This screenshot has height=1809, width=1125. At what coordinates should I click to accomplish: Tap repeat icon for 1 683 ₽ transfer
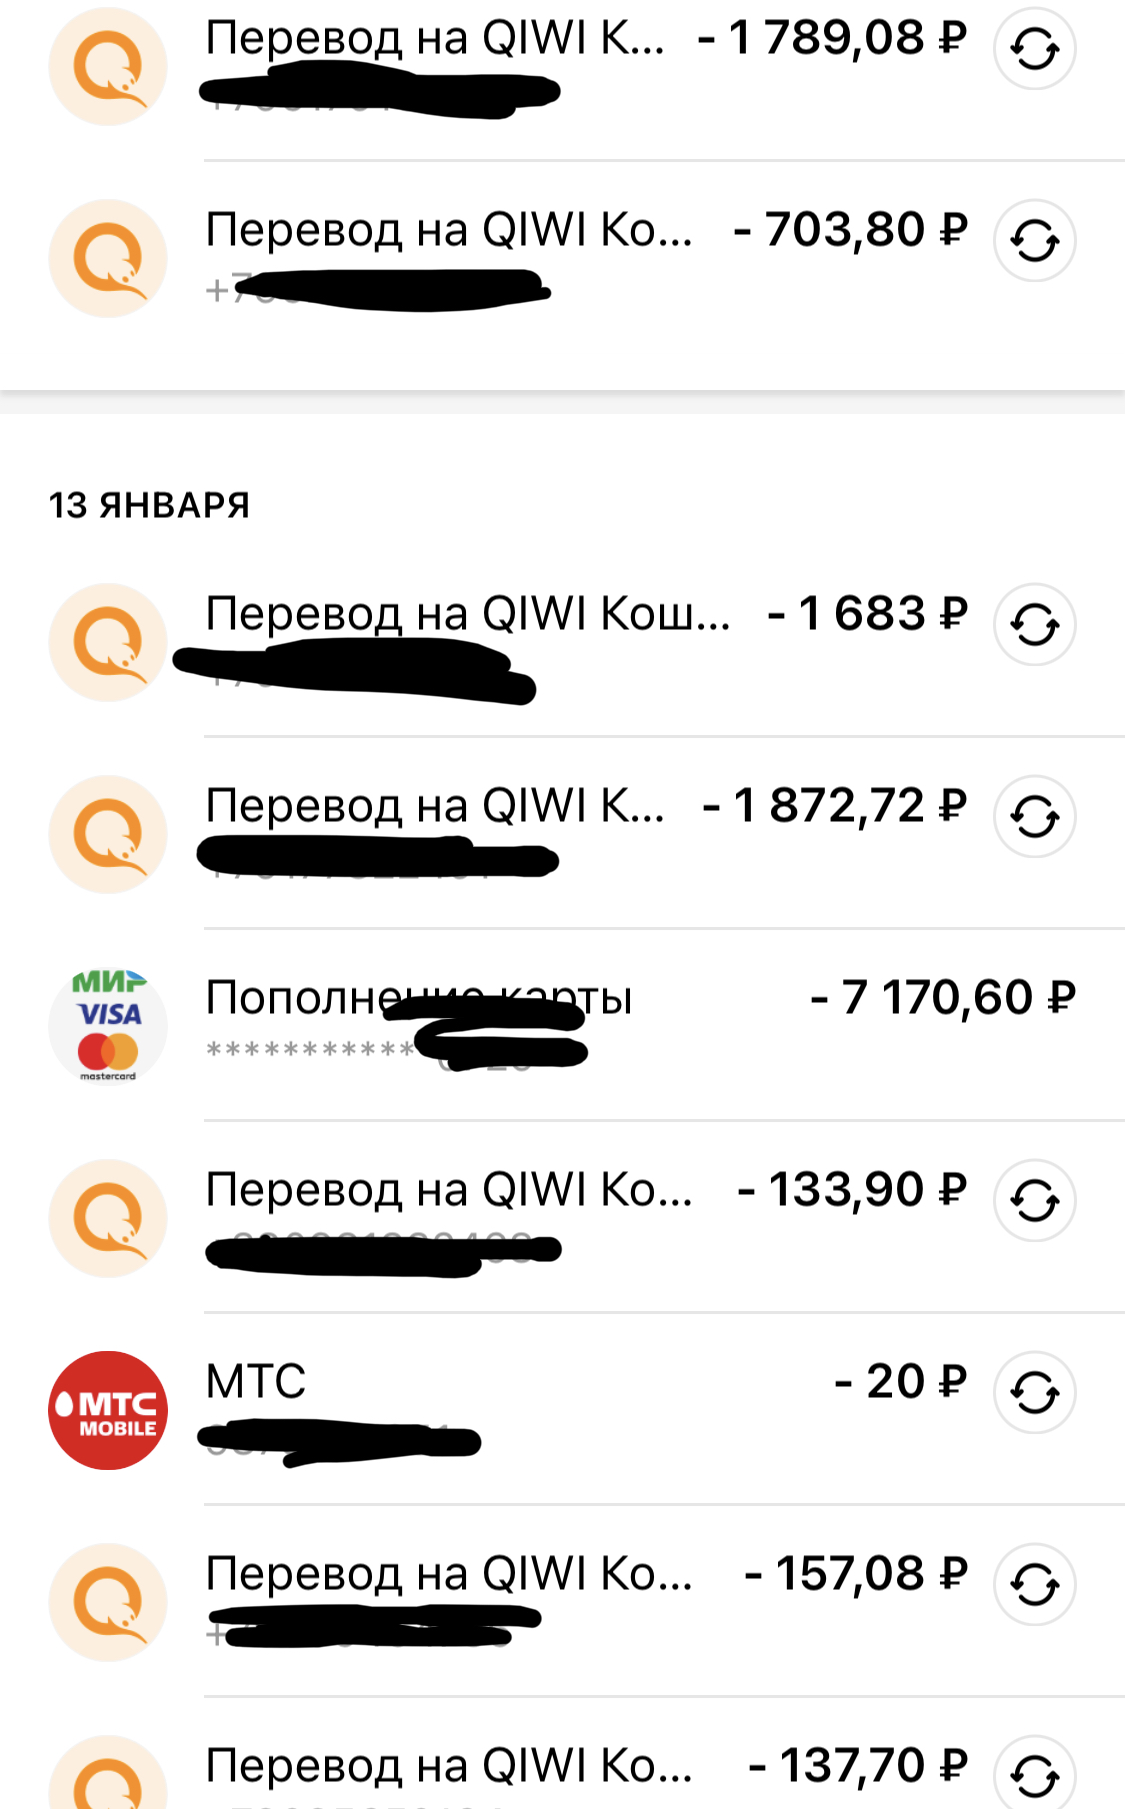[1034, 624]
